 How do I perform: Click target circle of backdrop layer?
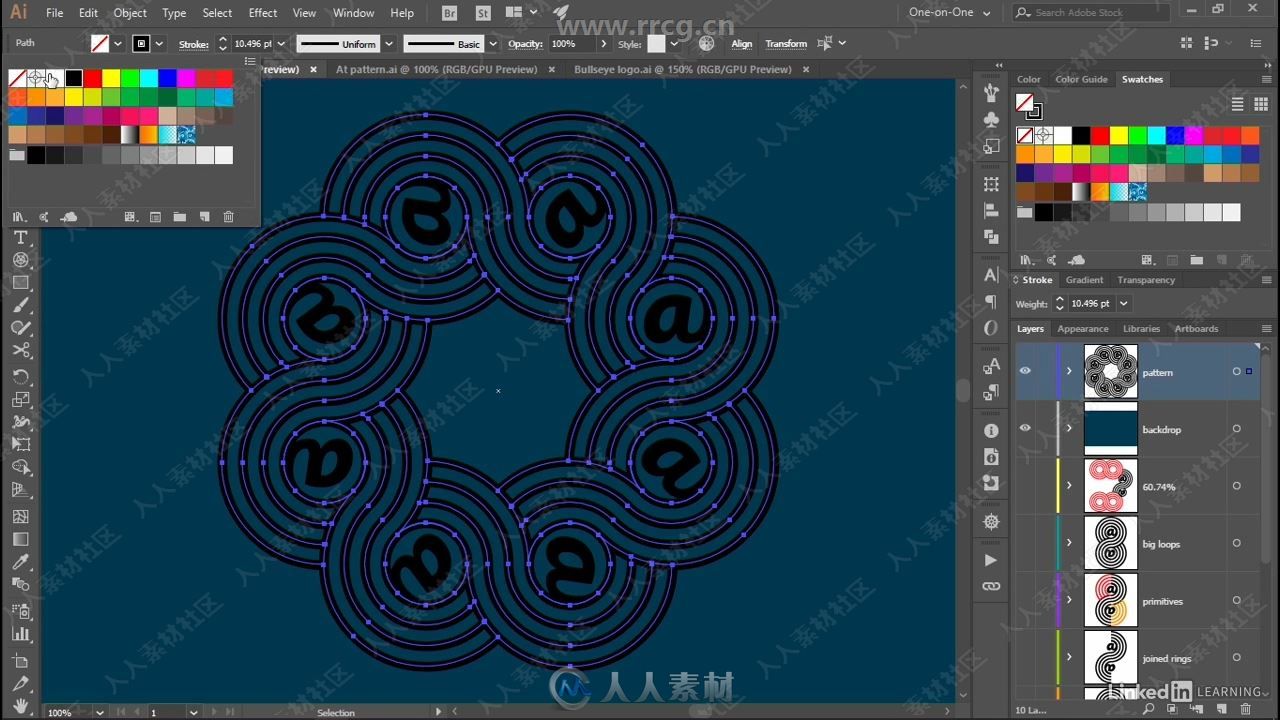(1237, 429)
